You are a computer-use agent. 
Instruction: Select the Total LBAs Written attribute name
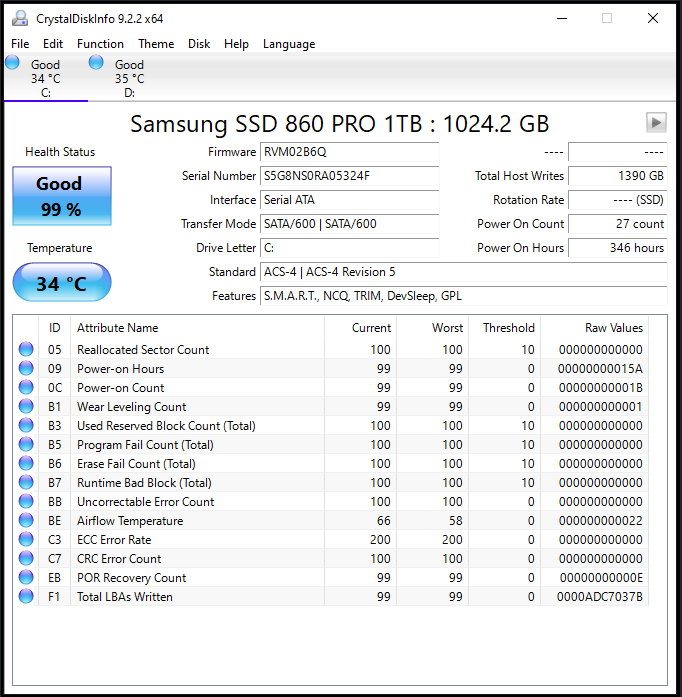point(125,597)
